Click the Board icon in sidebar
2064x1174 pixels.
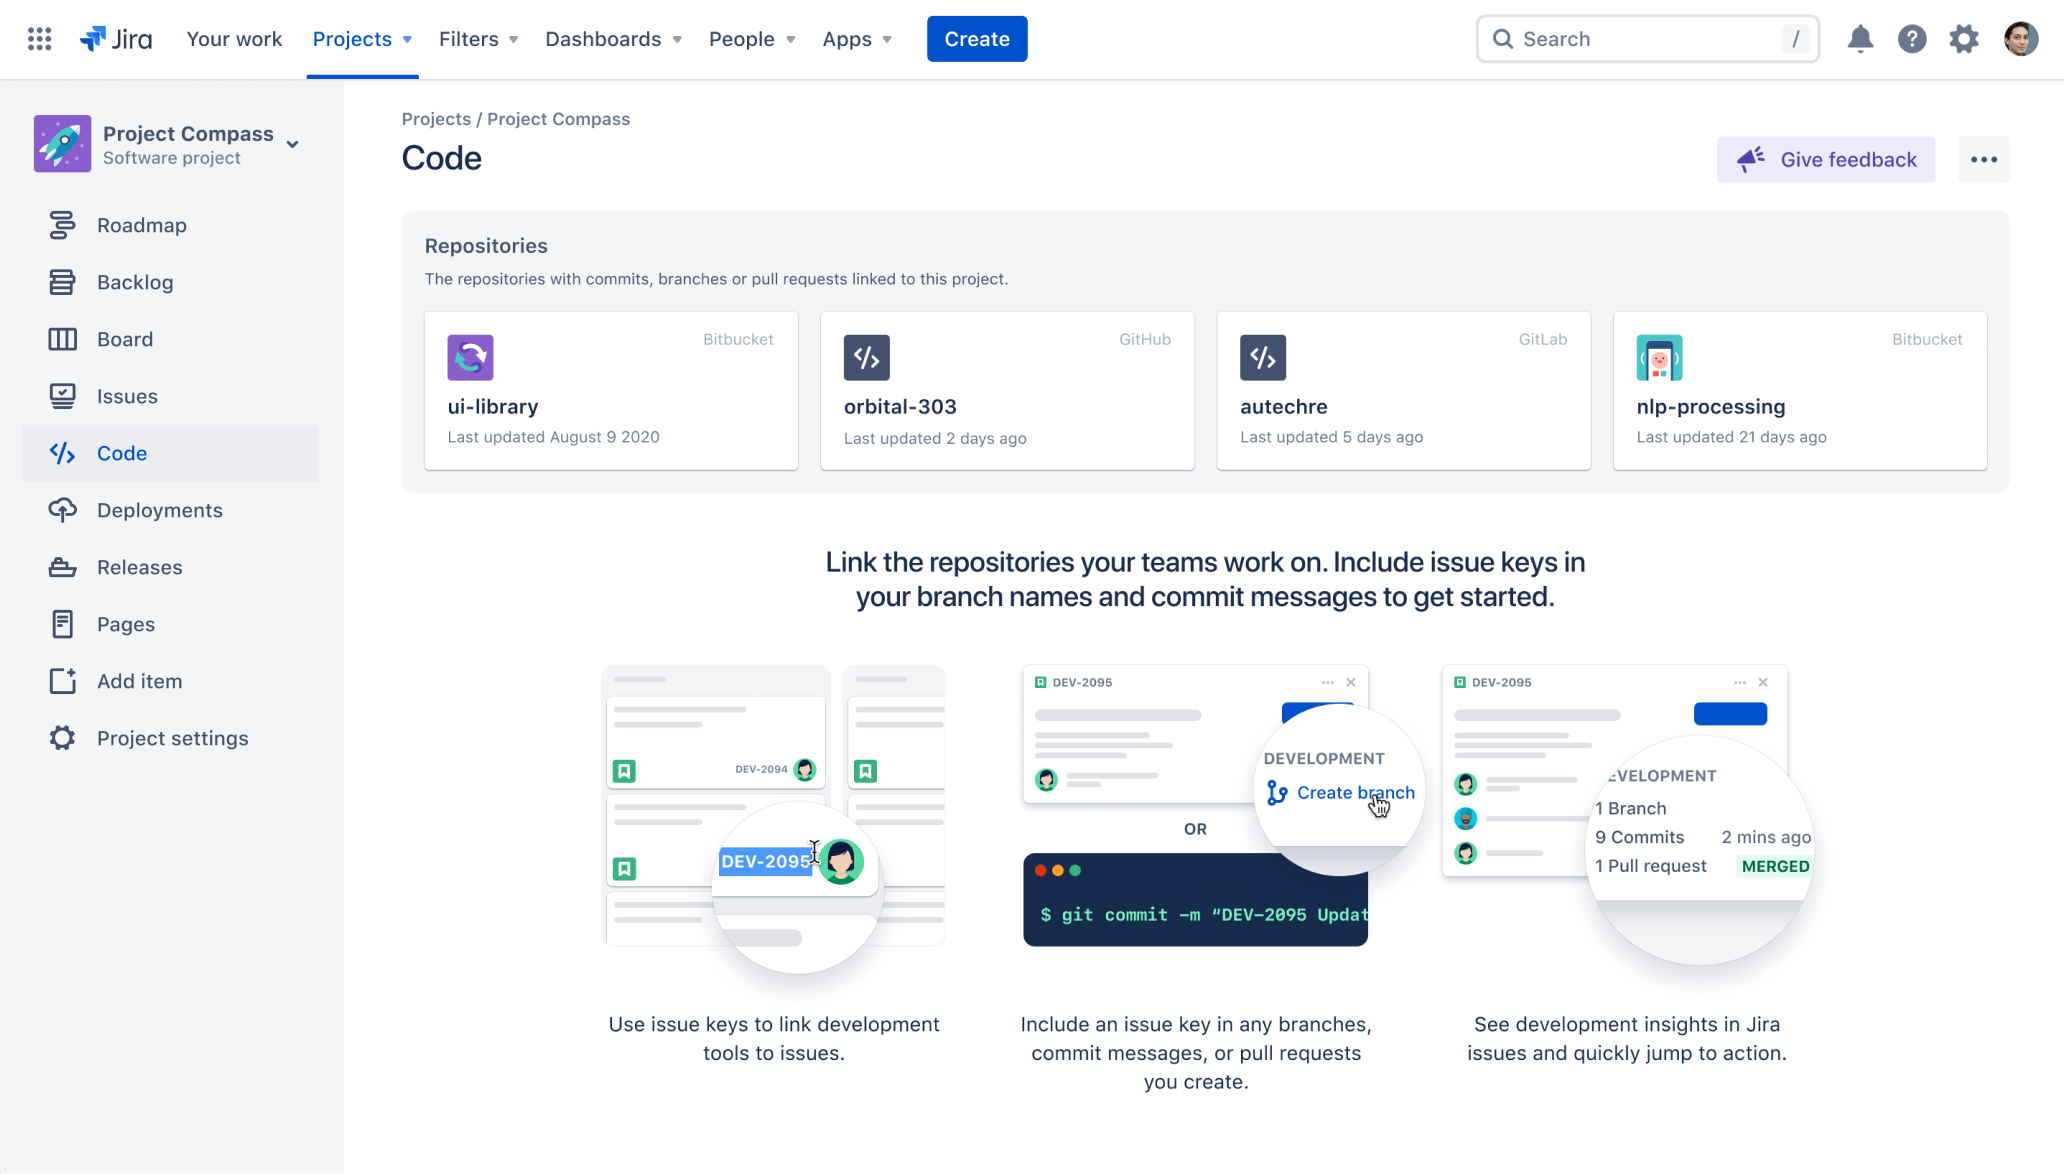click(x=60, y=337)
